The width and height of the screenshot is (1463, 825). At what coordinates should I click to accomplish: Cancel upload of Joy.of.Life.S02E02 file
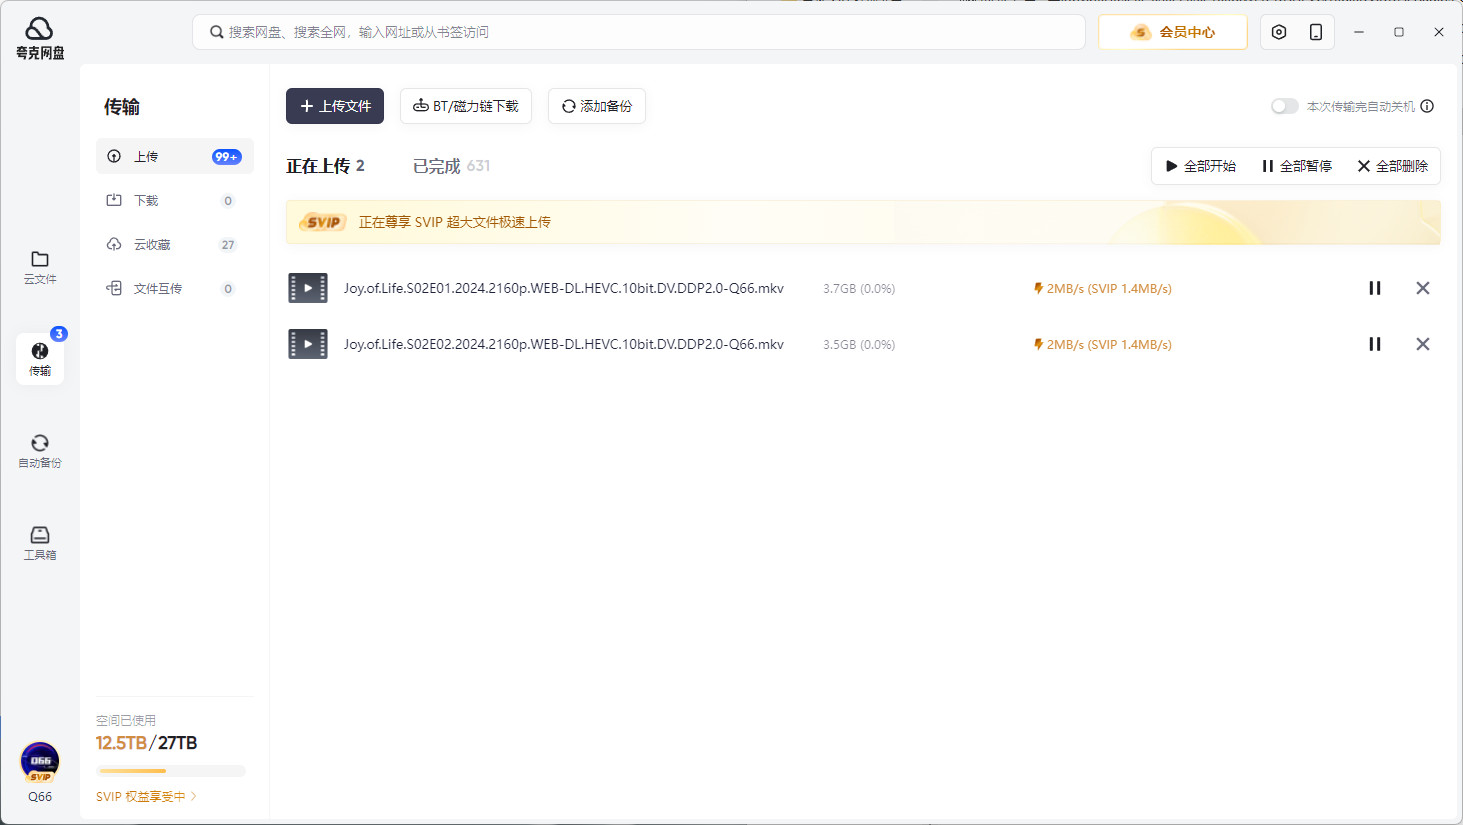coord(1422,344)
